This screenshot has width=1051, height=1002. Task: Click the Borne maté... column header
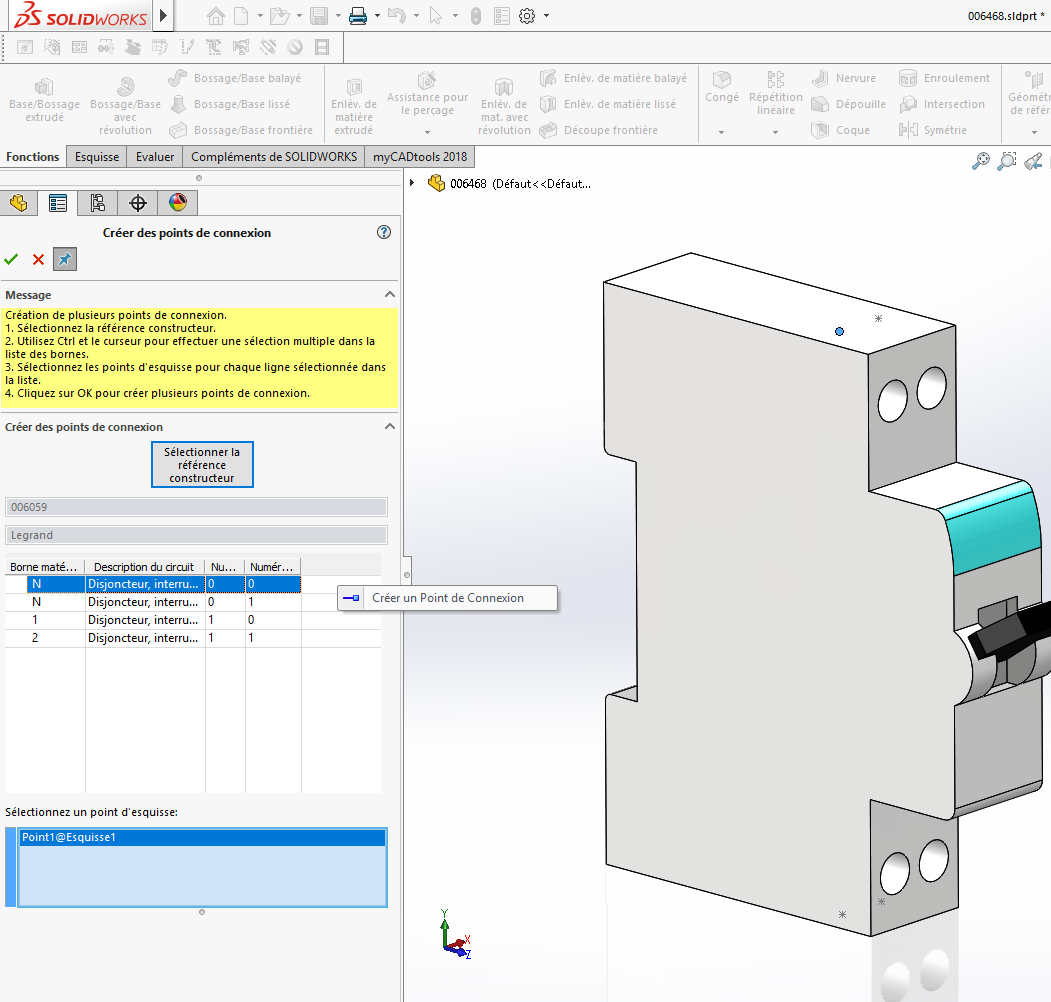(44, 566)
